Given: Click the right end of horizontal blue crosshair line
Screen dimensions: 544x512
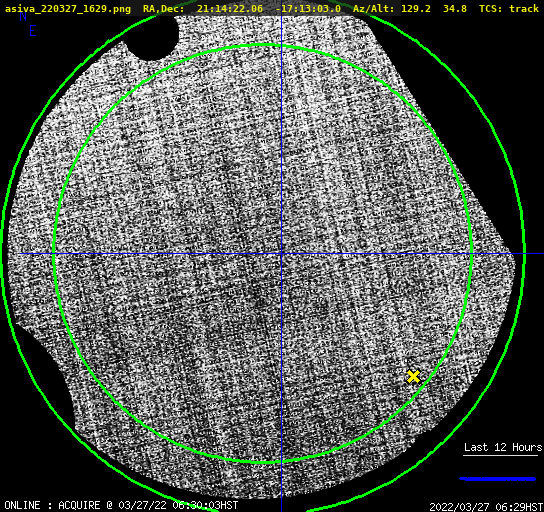Looking at the screenshot, I should 541,254.
